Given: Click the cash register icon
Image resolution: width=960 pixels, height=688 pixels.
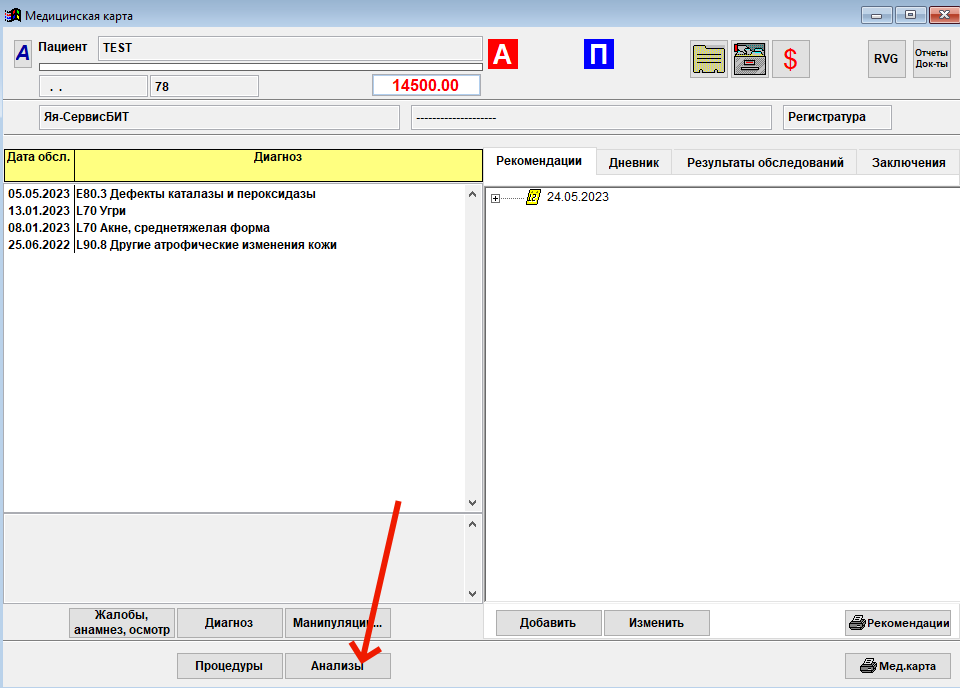Looking at the screenshot, I should (x=749, y=59).
